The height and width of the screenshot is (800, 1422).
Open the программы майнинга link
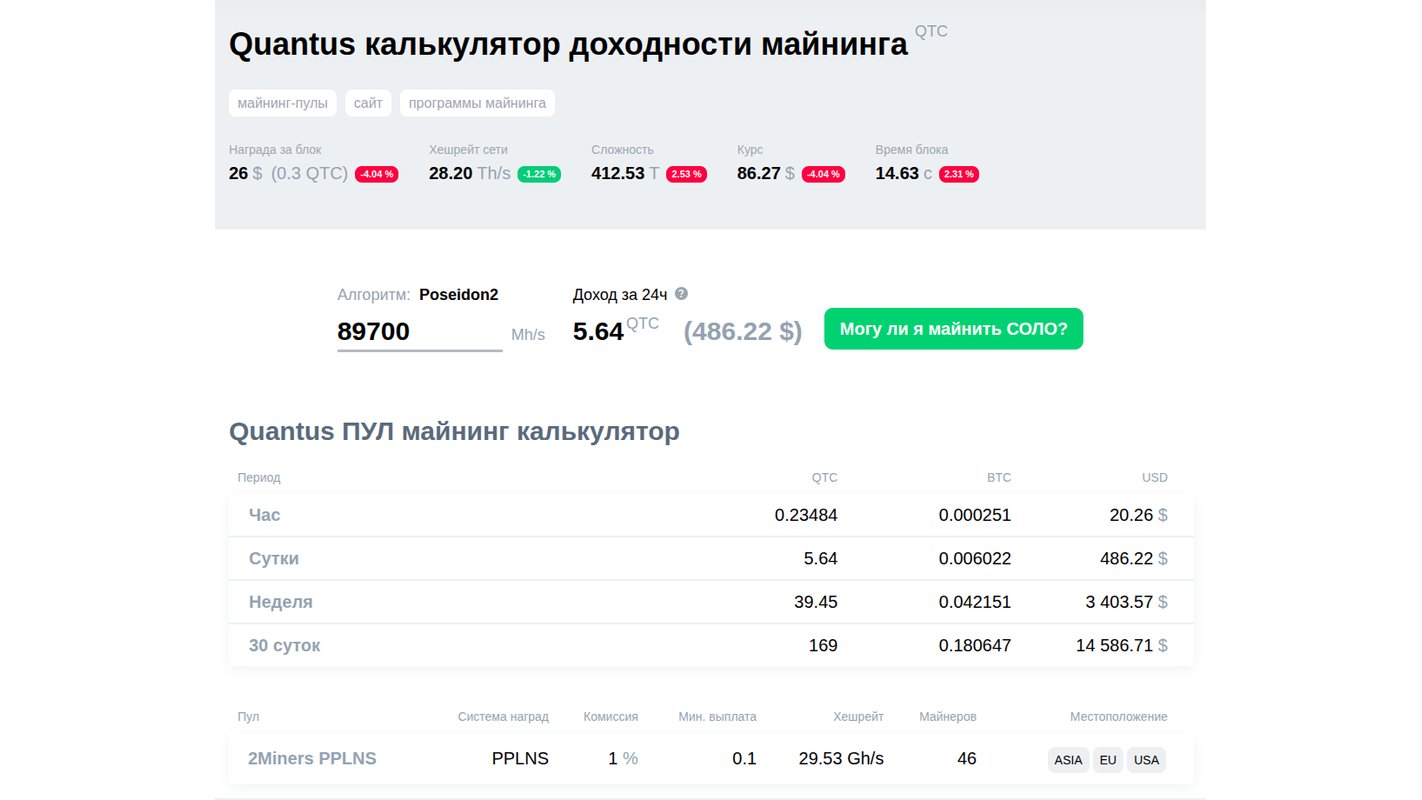pos(478,103)
